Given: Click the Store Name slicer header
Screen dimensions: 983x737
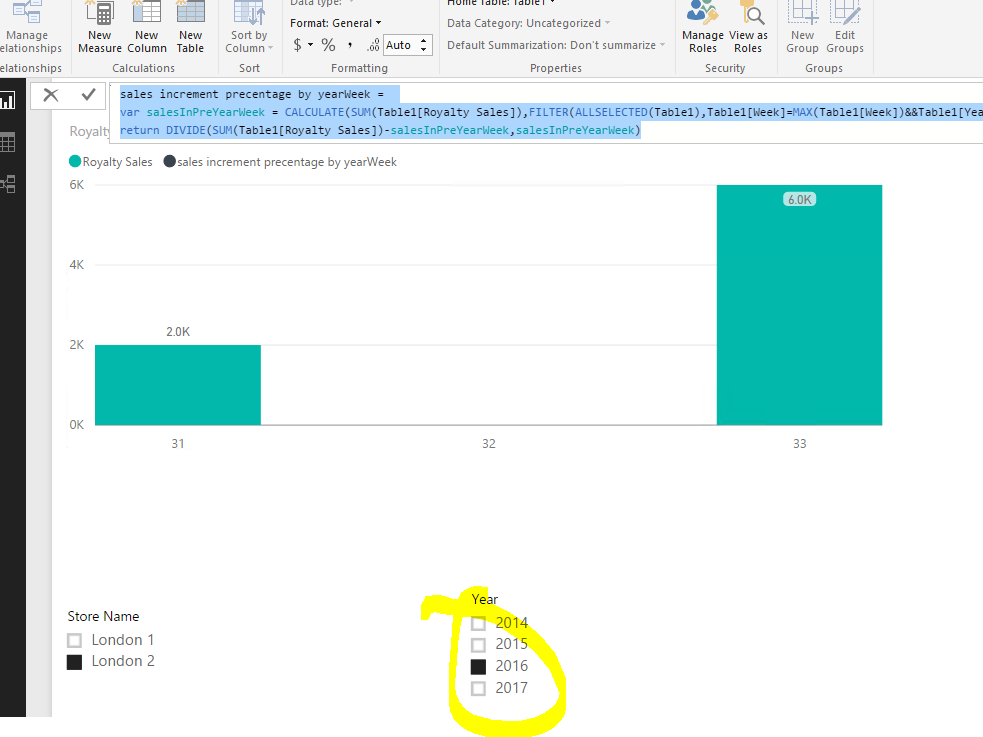Looking at the screenshot, I should [x=103, y=617].
